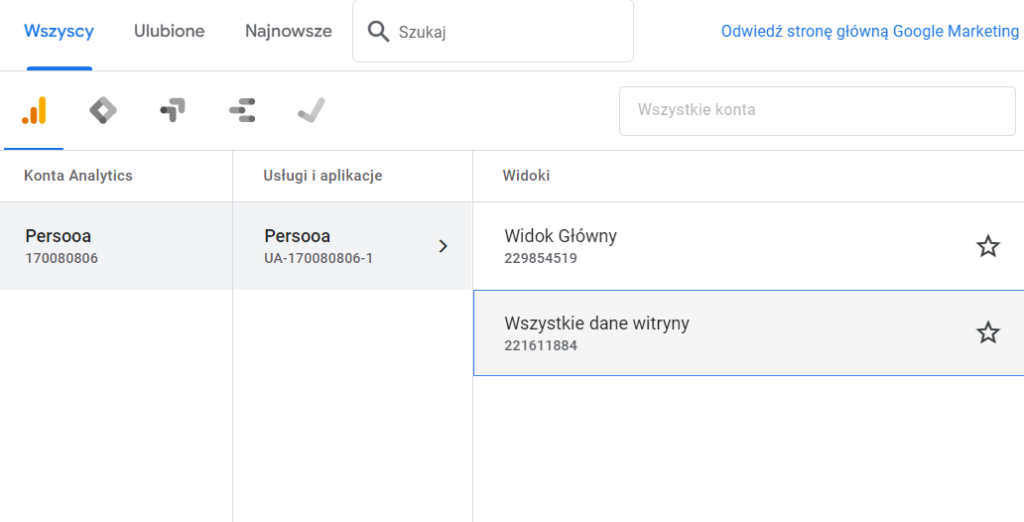
Task: Switch to the Najnowsze tab
Action: pyautogui.click(x=289, y=31)
